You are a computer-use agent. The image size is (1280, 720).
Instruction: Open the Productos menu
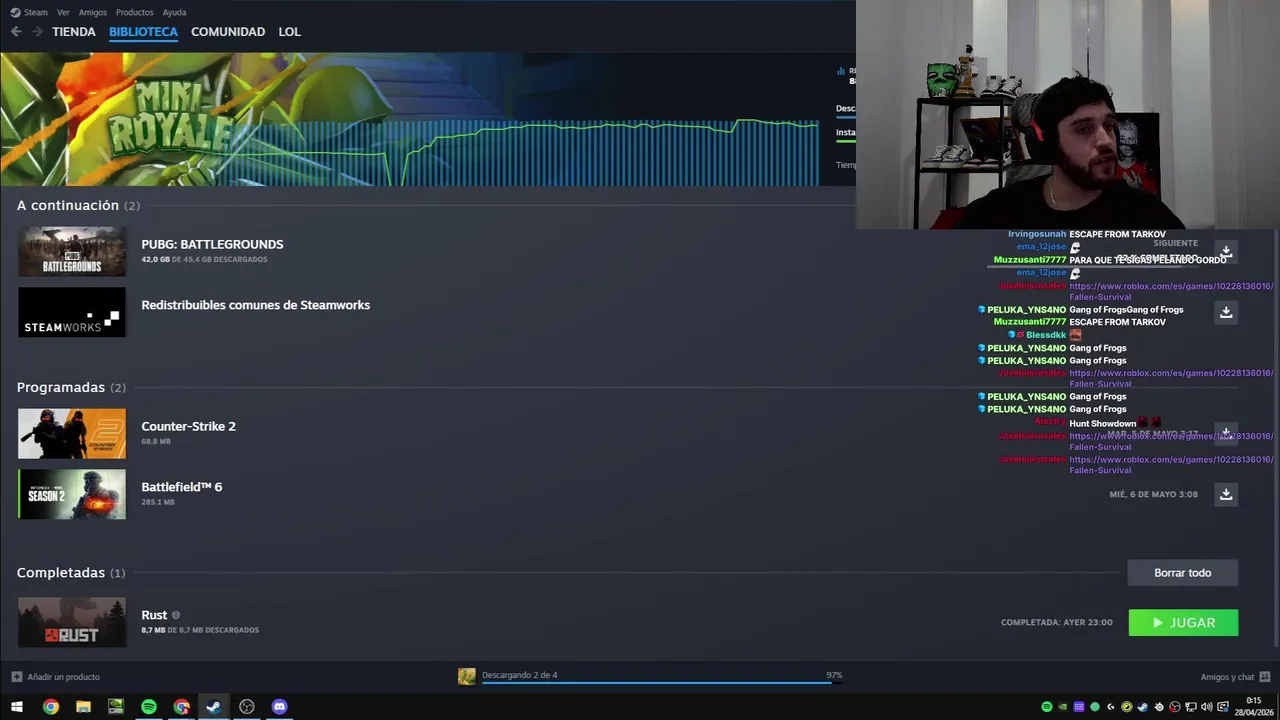tap(134, 12)
